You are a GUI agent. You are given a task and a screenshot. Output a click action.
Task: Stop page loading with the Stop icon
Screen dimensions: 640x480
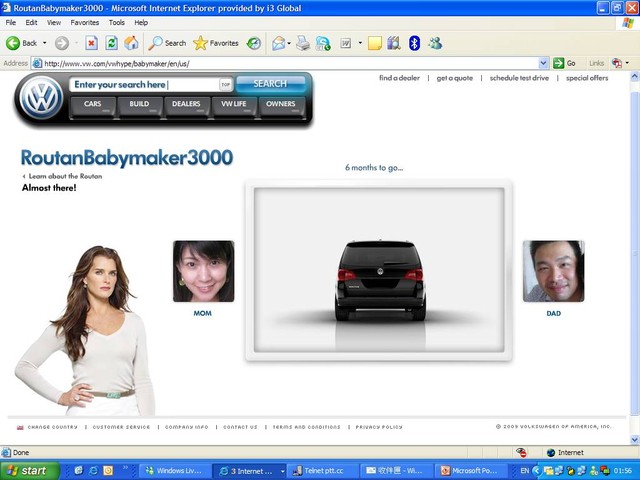click(x=91, y=43)
